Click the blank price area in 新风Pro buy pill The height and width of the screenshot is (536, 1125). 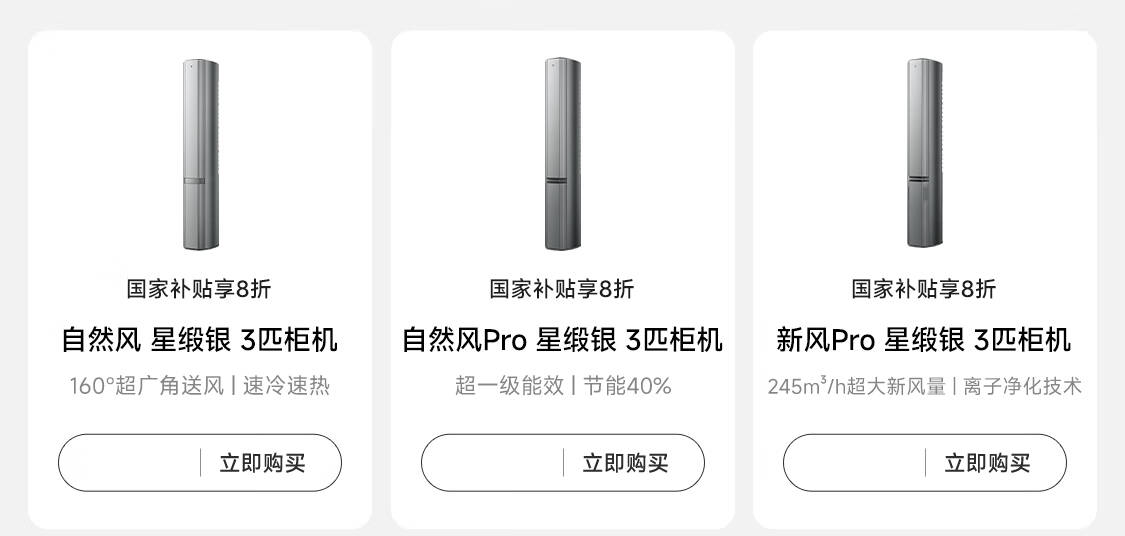(x=855, y=463)
